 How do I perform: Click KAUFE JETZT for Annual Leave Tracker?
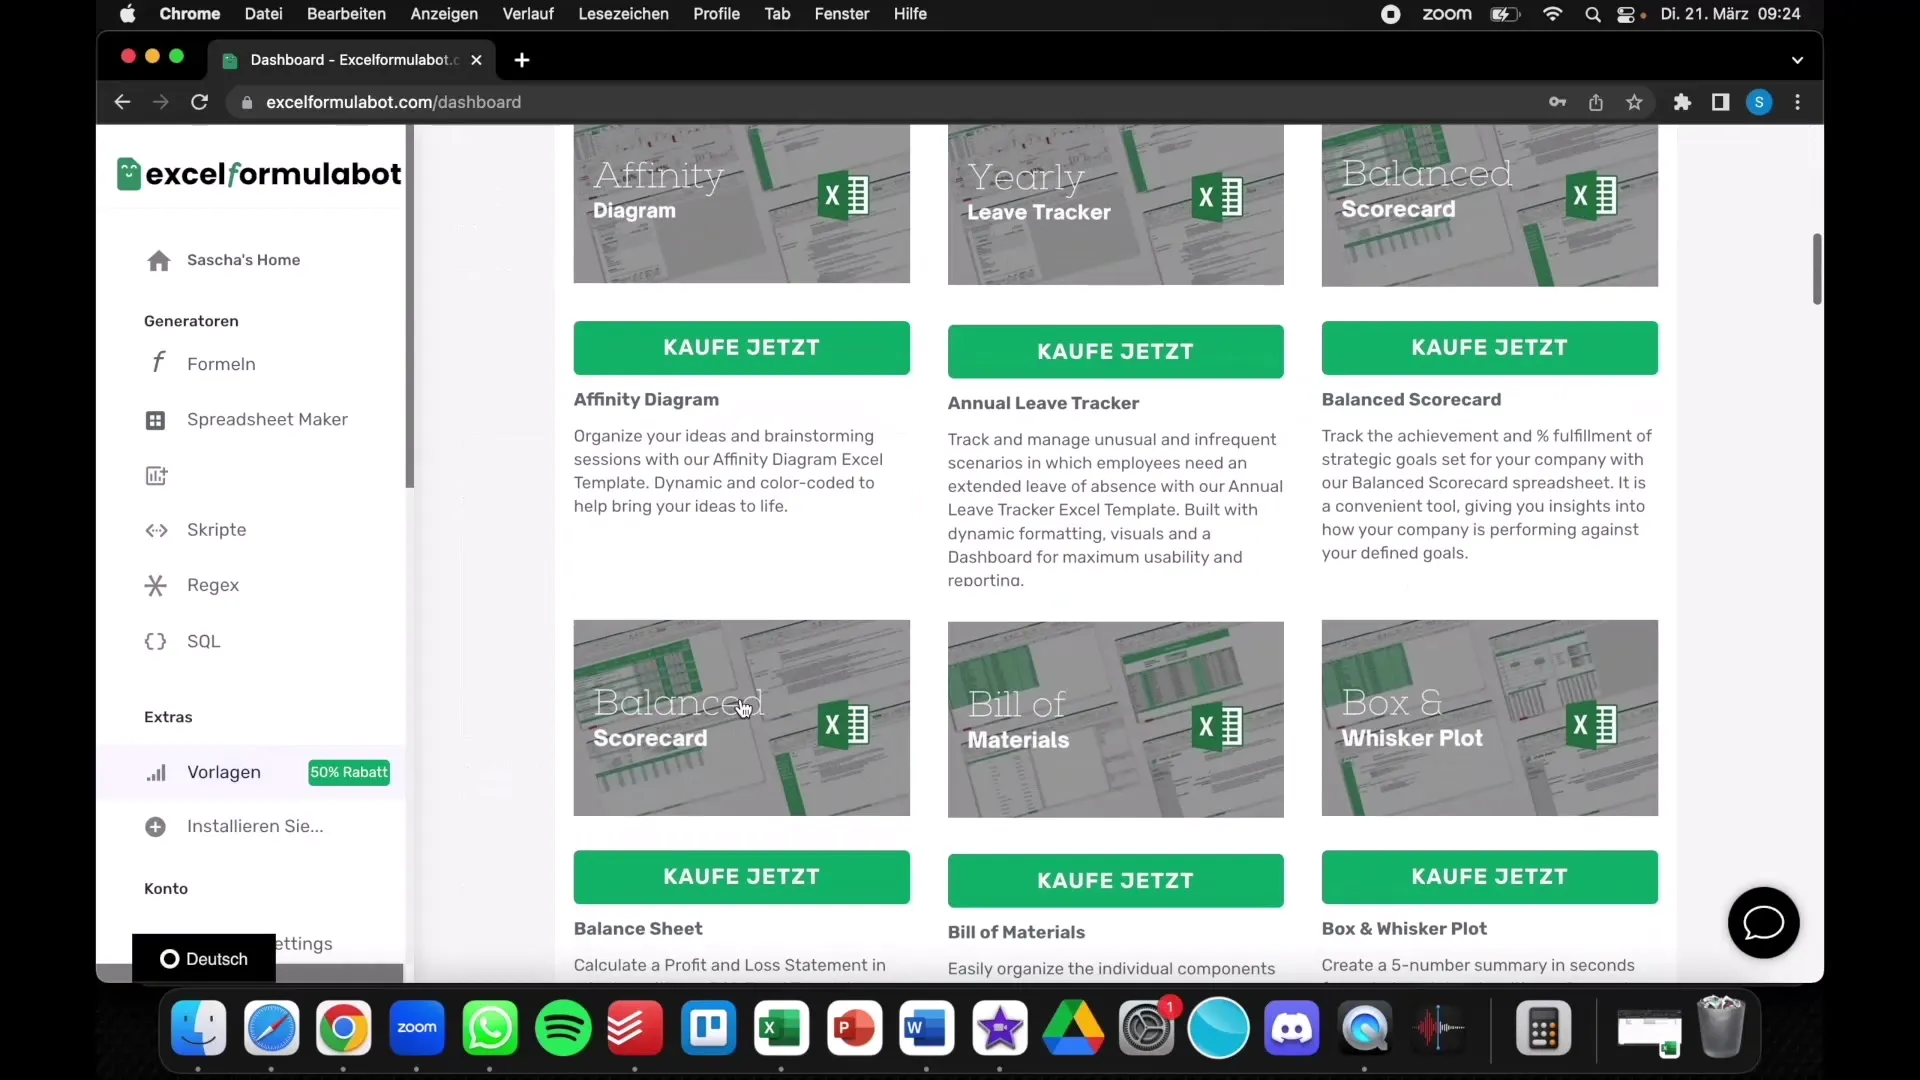(x=1115, y=352)
